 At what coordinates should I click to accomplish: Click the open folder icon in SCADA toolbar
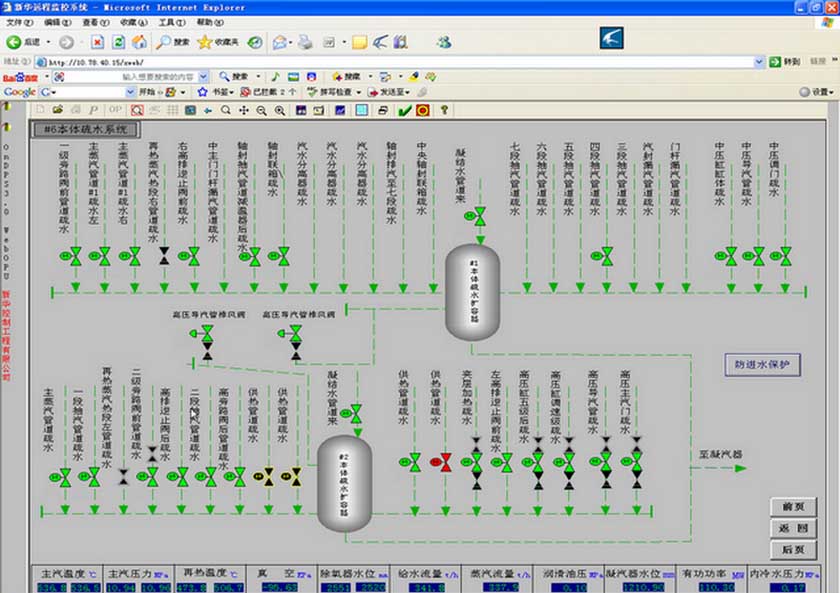[x=57, y=109]
